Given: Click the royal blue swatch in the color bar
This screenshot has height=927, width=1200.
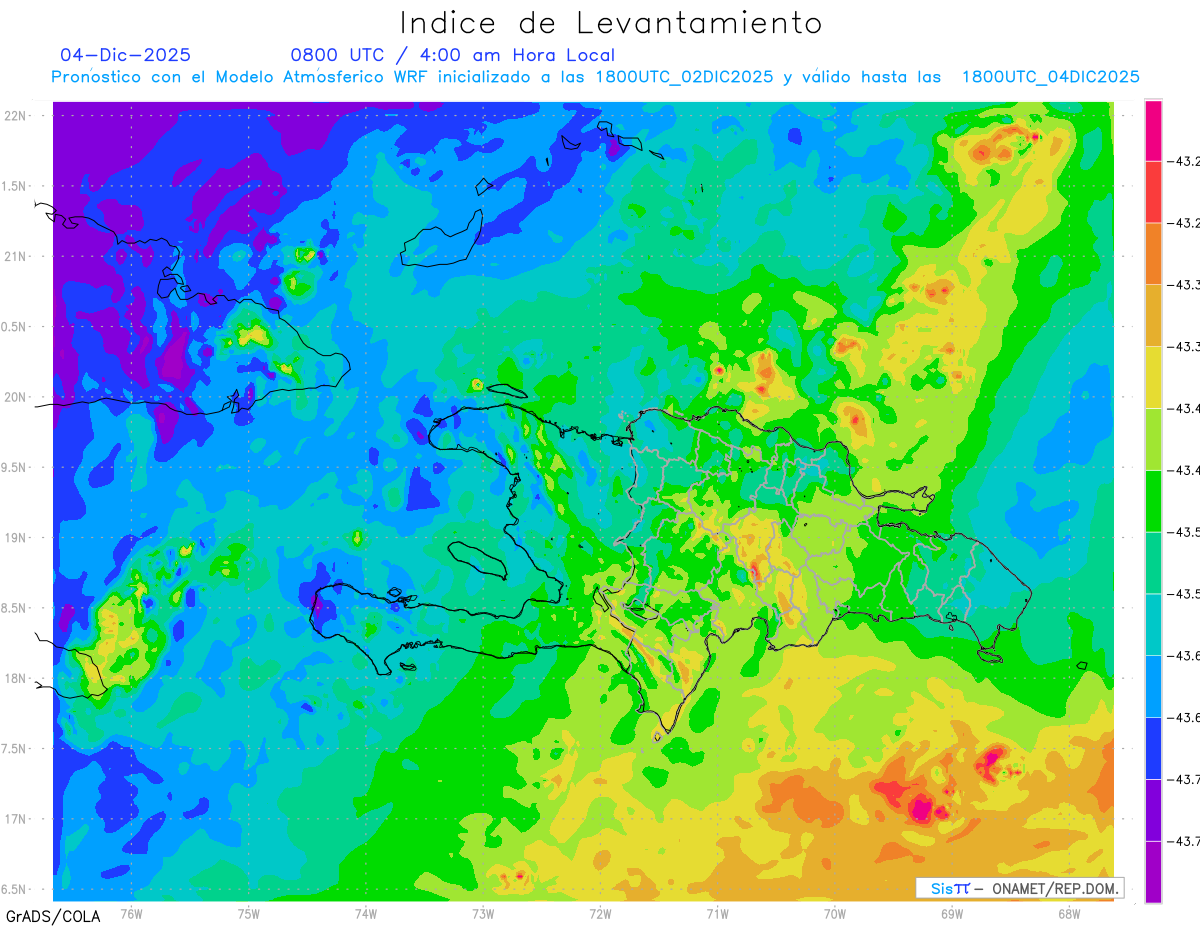Looking at the screenshot, I should pos(1153,749).
